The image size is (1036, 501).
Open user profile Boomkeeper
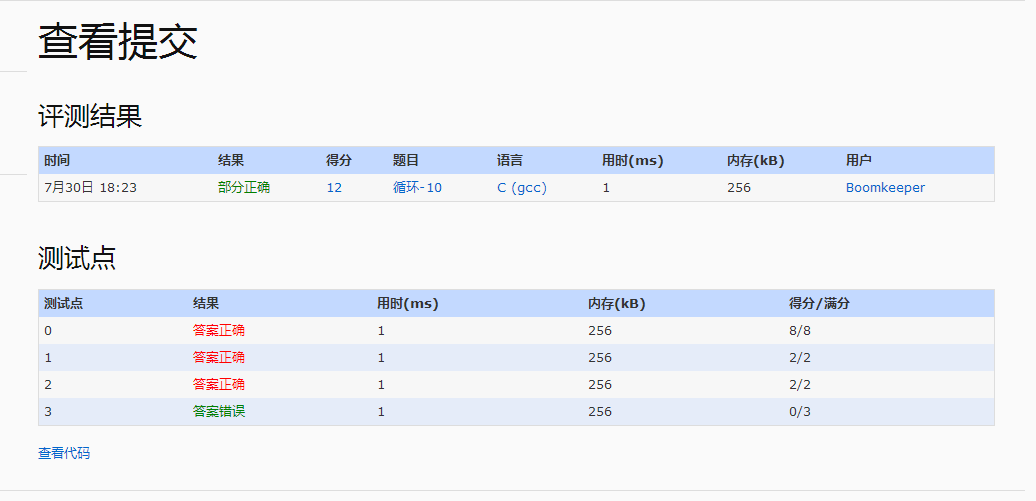click(885, 188)
